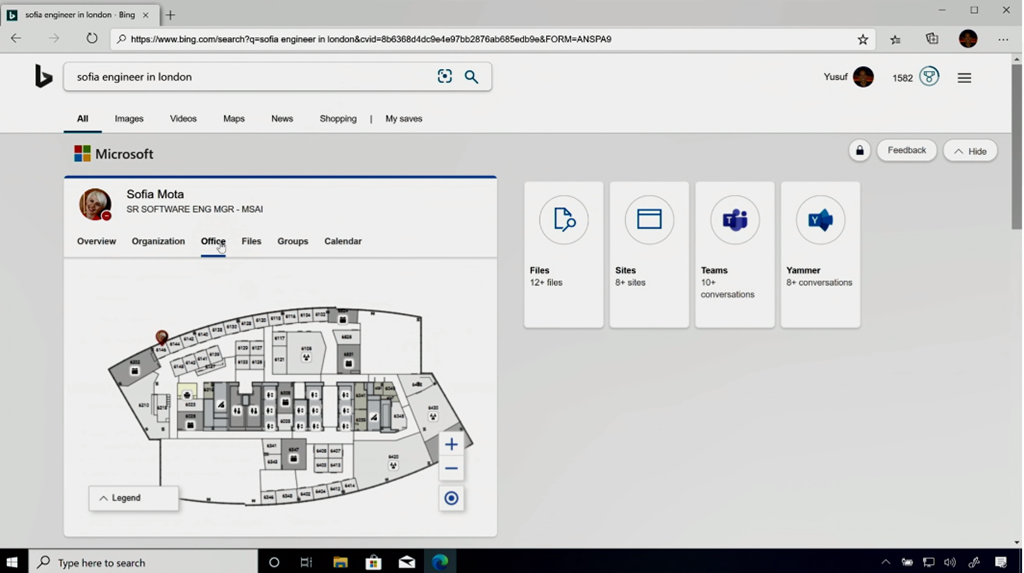The height and width of the screenshot is (573, 1024).
Task: Zoom in on the floor map
Action: pyautogui.click(x=451, y=445)
